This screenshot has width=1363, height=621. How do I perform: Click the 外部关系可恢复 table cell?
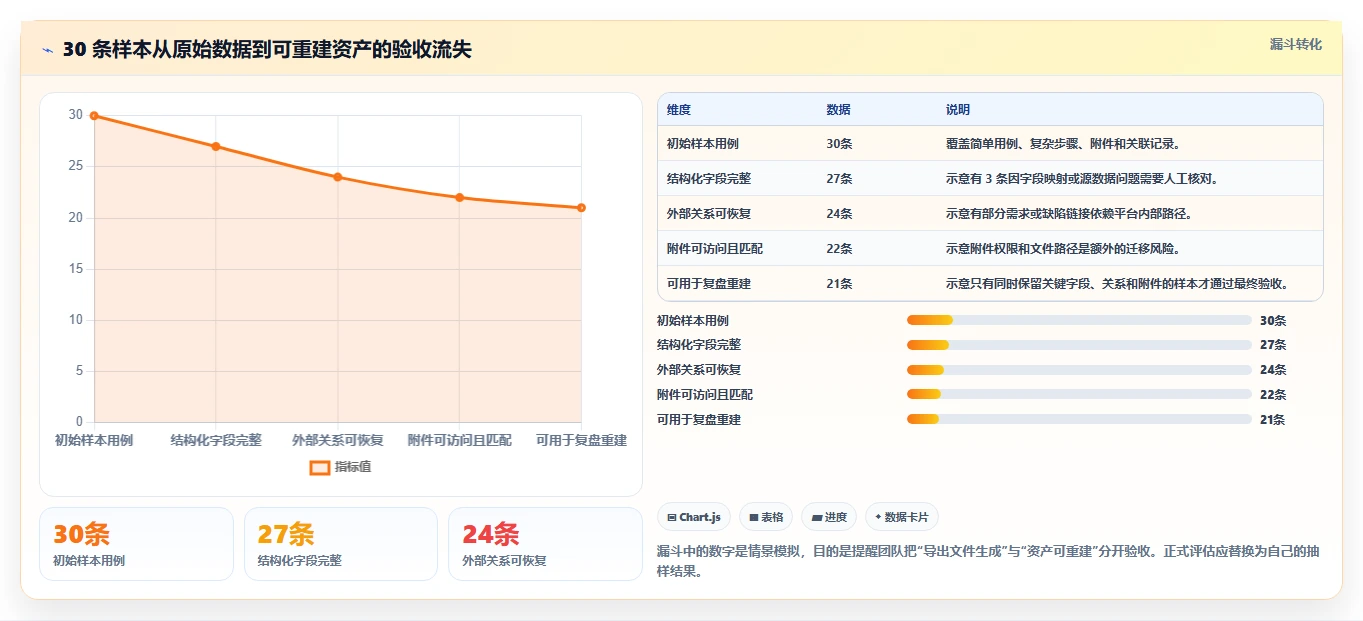pos(737,213)
